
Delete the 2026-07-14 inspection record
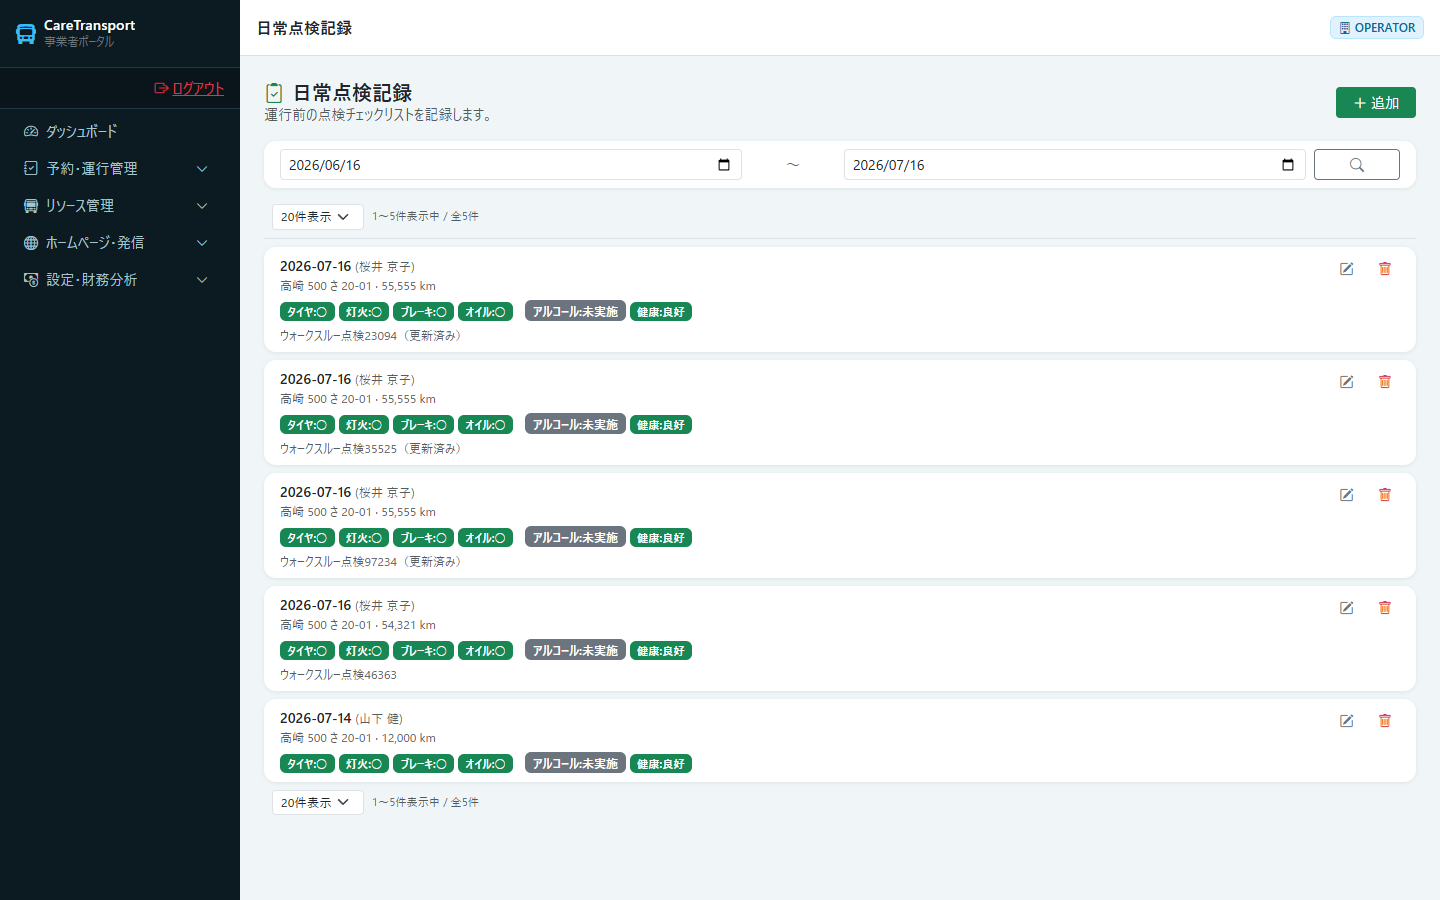pyautogui.click(x=1385, y=721)
